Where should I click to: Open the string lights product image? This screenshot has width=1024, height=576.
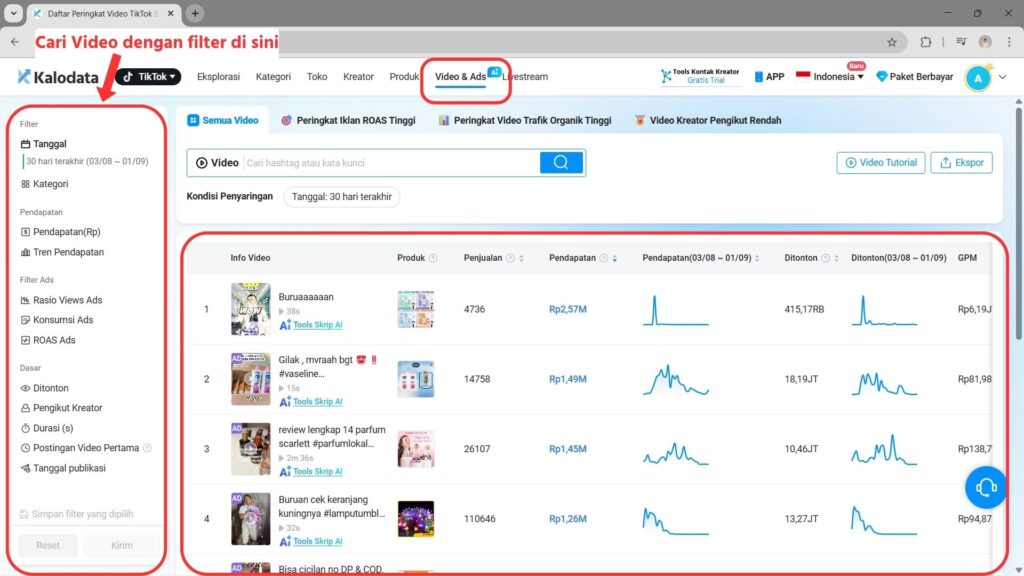click(415, 519)
